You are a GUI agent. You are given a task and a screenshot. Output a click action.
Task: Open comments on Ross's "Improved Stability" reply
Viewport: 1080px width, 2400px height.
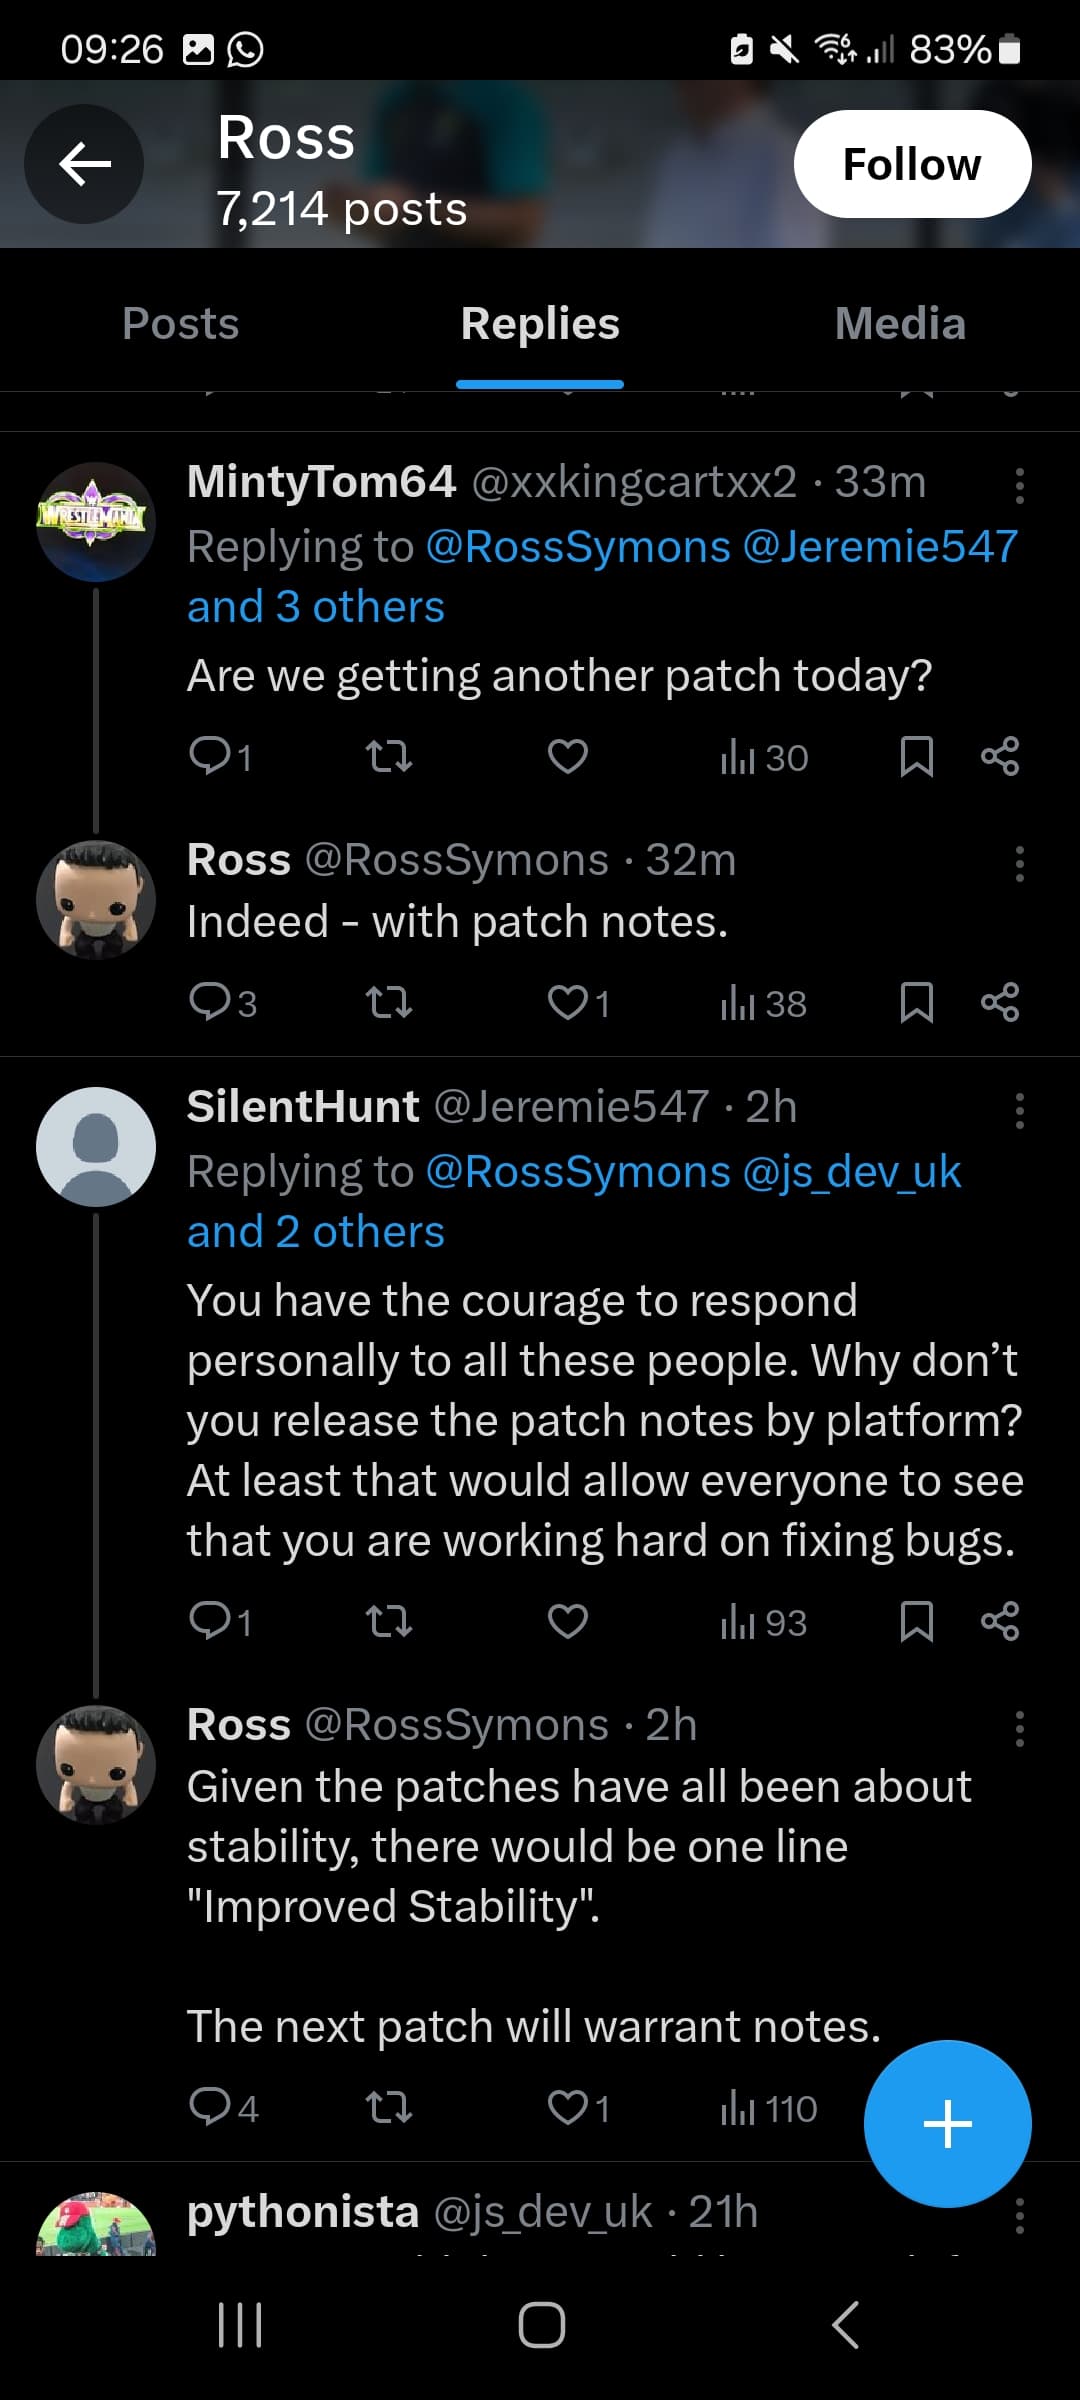[x=223, y=2108]
